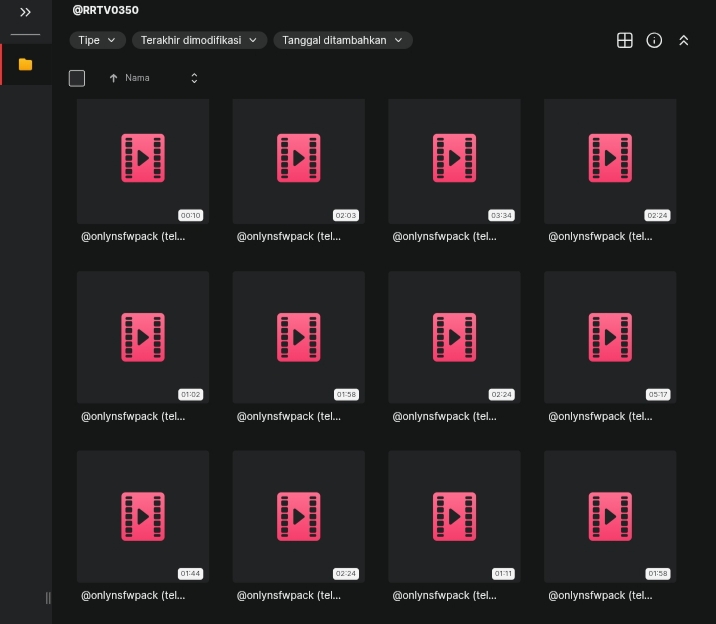716x624 pixels.
Task: Open the video icon with 05:17 duration
Action: click(x=610, y=337)
